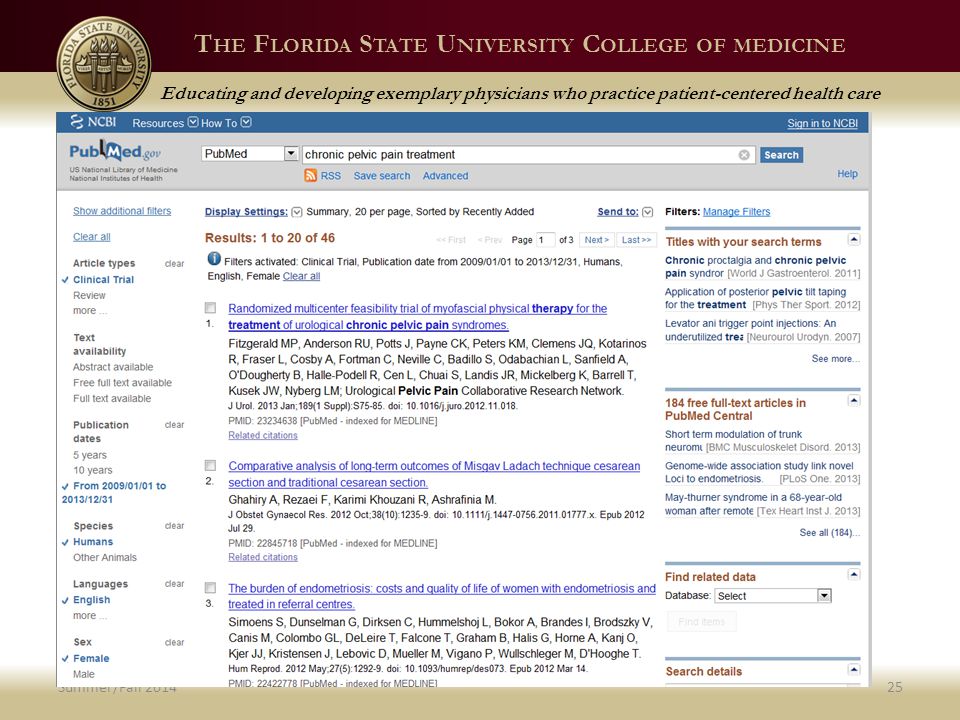Open Genome-wide association study endometriosis article
Screen dimensions: 960x720
click(759, 472)
